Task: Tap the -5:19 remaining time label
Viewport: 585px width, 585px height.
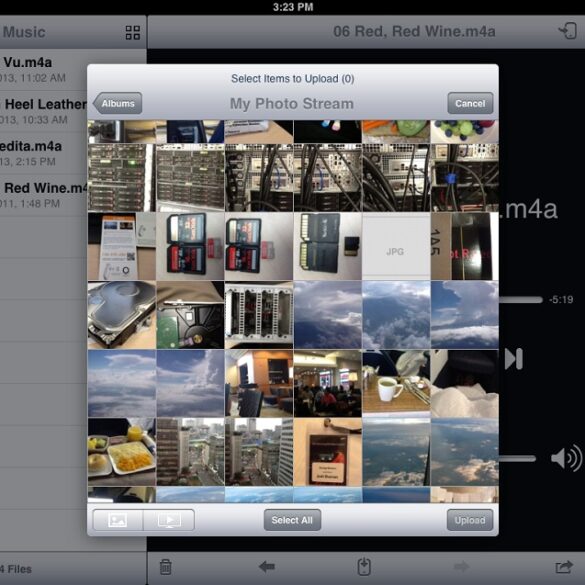Action: point(561,300)
